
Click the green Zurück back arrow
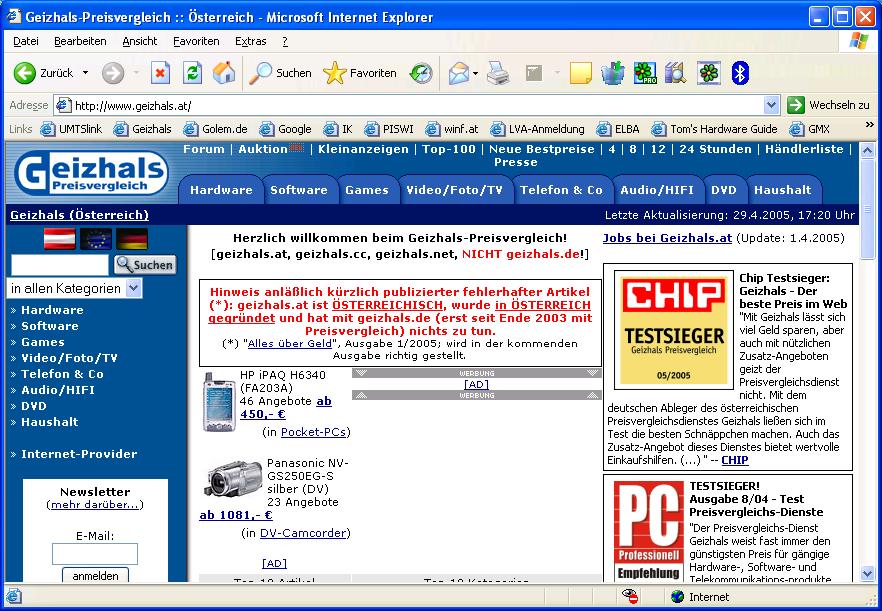tap(25, 73)
